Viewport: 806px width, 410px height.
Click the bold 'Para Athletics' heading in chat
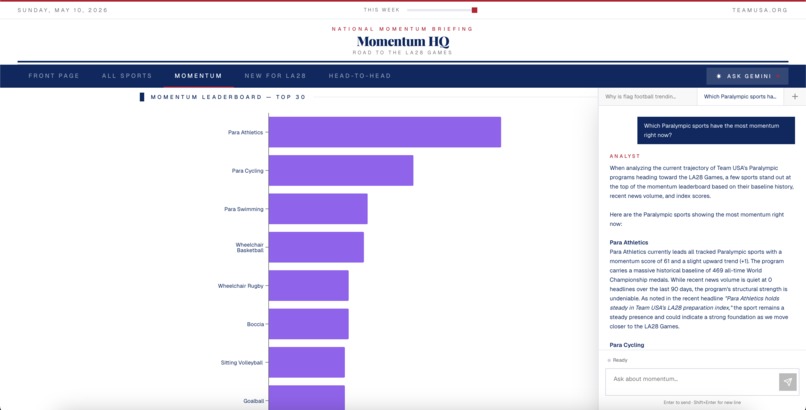pos(629,243)
